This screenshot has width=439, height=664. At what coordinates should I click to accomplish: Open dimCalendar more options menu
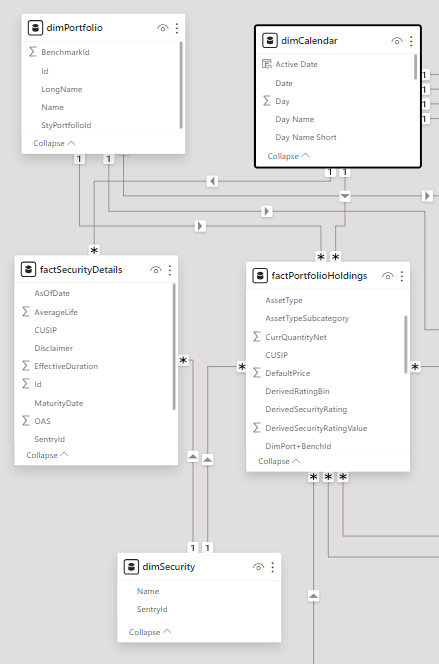click(411, 41)
